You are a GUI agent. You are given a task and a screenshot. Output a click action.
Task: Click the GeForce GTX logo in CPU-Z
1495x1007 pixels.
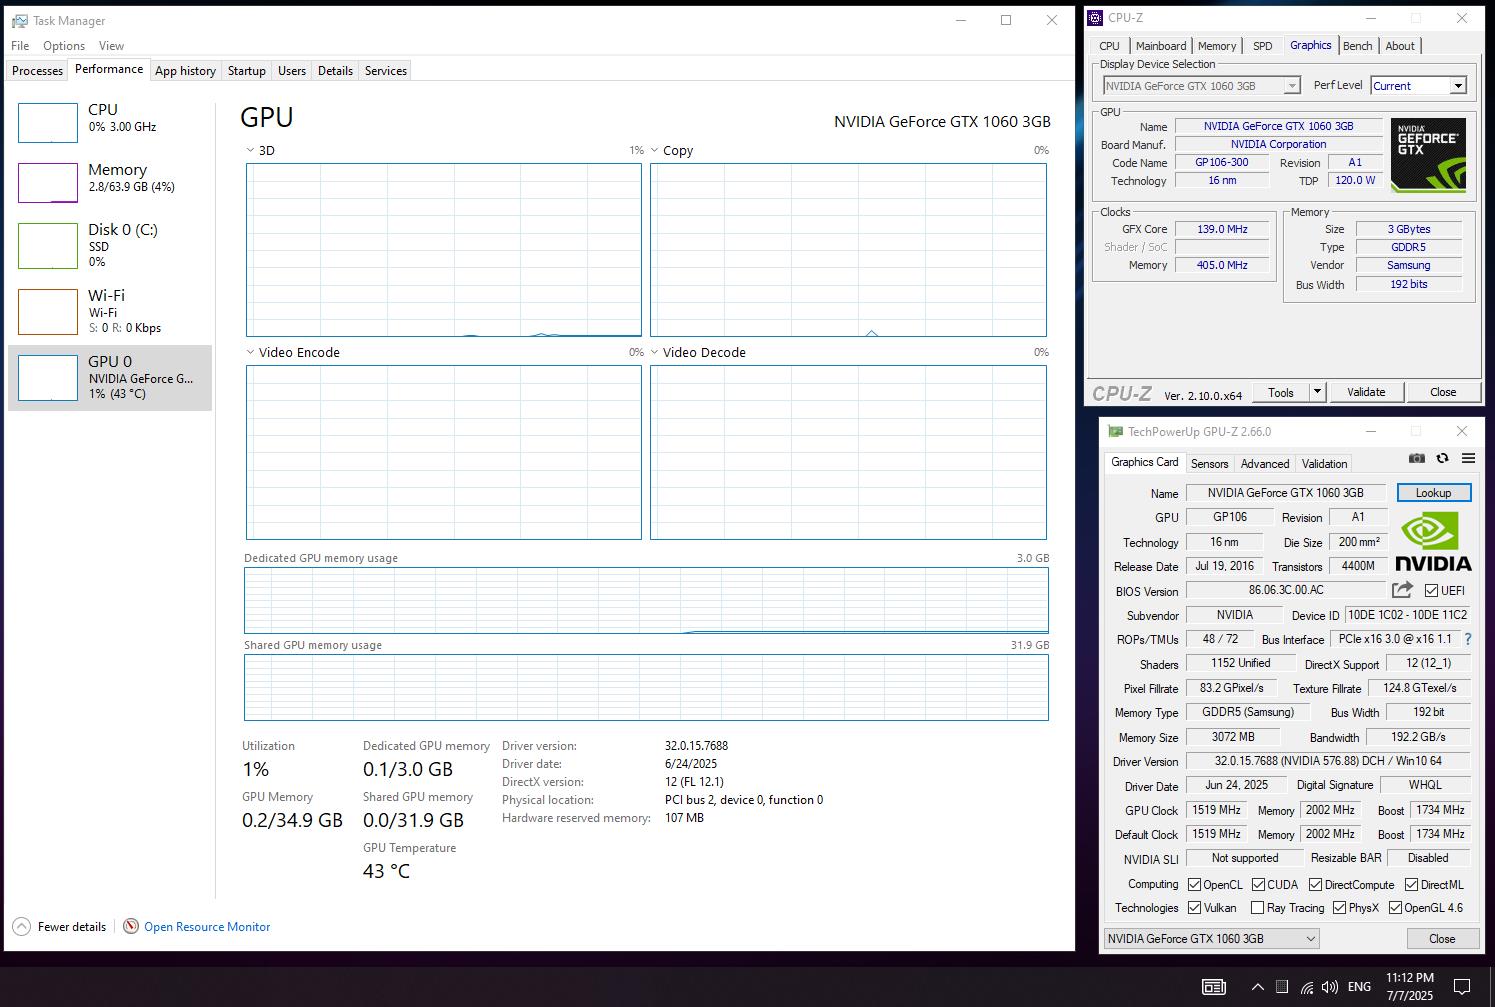coord(1428,155)
